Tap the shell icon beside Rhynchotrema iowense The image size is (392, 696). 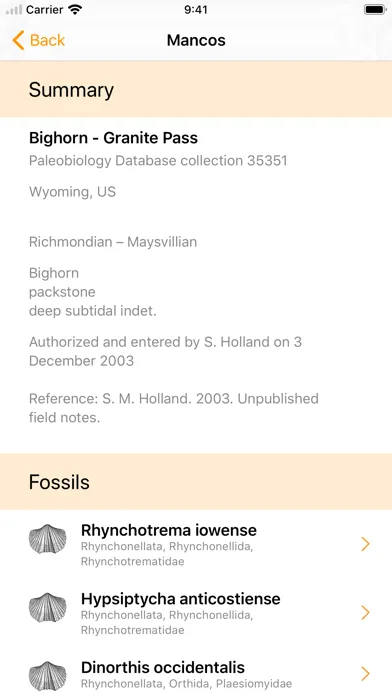[x=48, y=539]
